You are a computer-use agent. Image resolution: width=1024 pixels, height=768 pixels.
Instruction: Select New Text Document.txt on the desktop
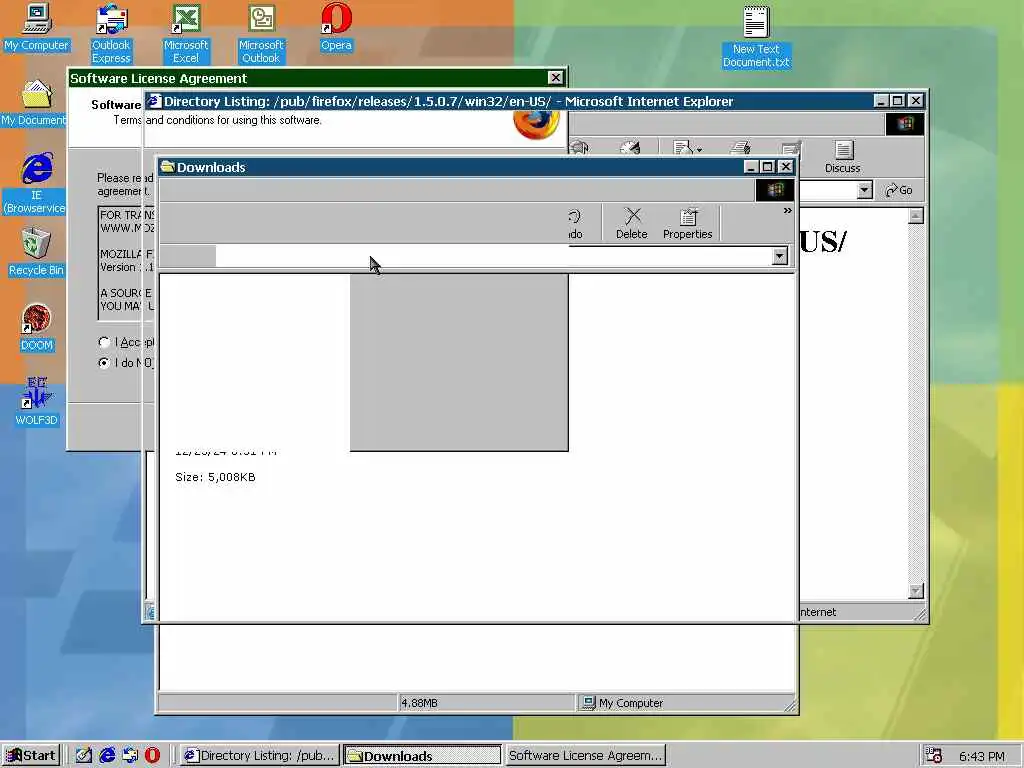click(756, 37)
